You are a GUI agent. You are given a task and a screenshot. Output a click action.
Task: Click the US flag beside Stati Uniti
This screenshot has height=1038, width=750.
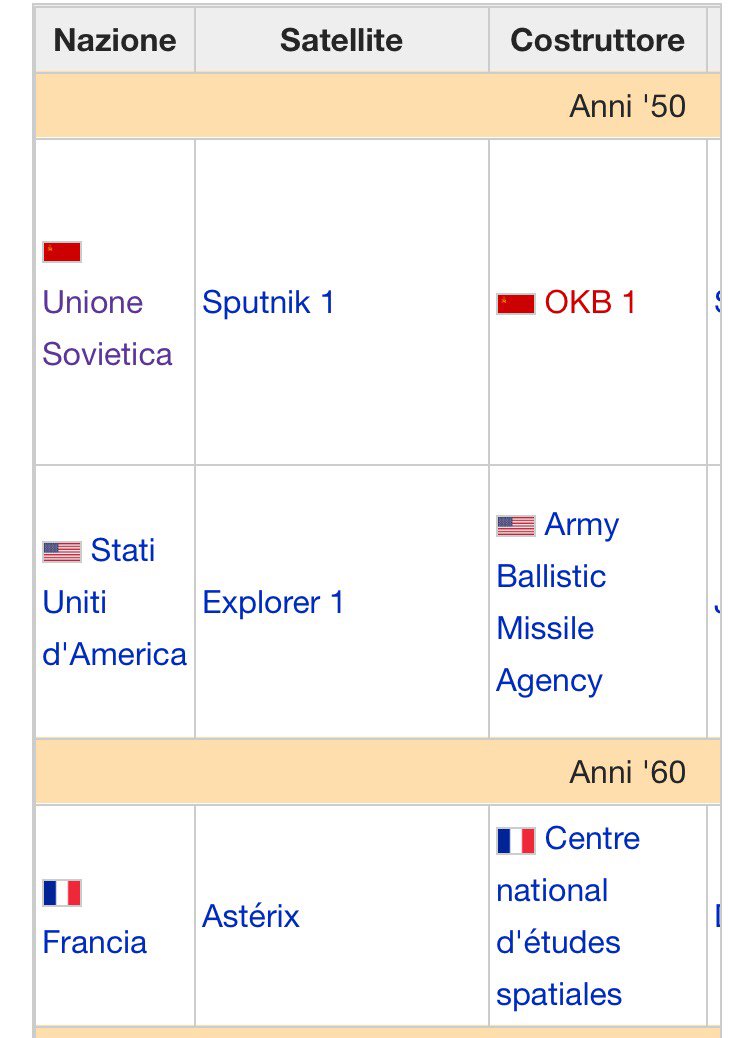click(62, 551)
